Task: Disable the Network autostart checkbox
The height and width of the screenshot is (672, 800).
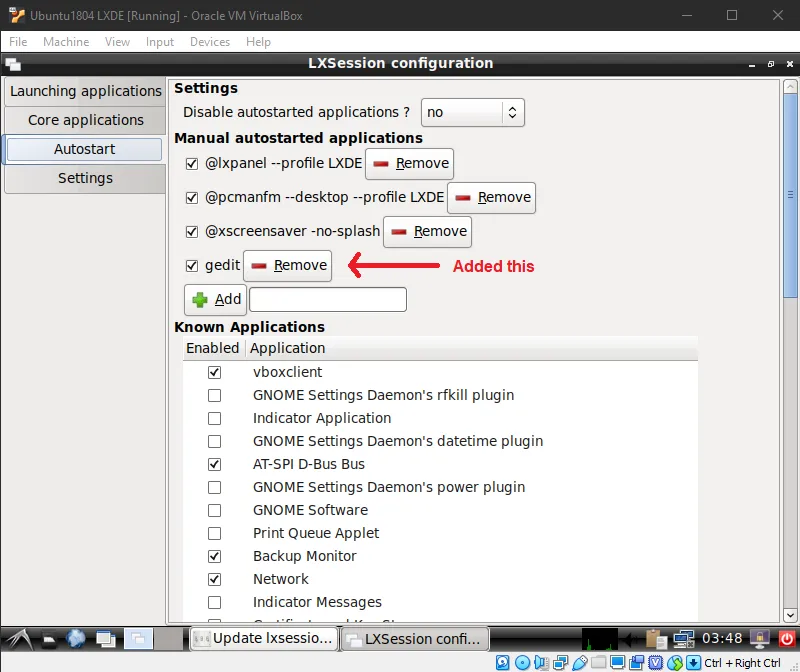Action: [x=214, y=580]
